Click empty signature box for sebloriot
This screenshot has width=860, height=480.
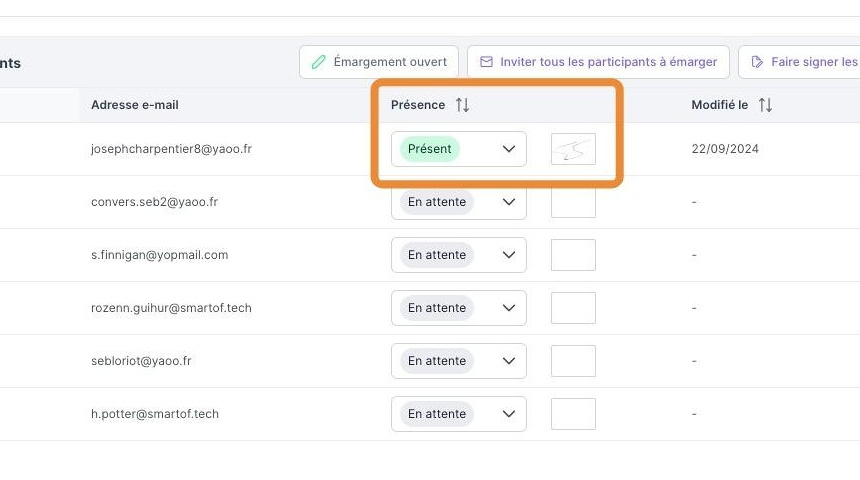pyautogui.click(x=573, y=361)
